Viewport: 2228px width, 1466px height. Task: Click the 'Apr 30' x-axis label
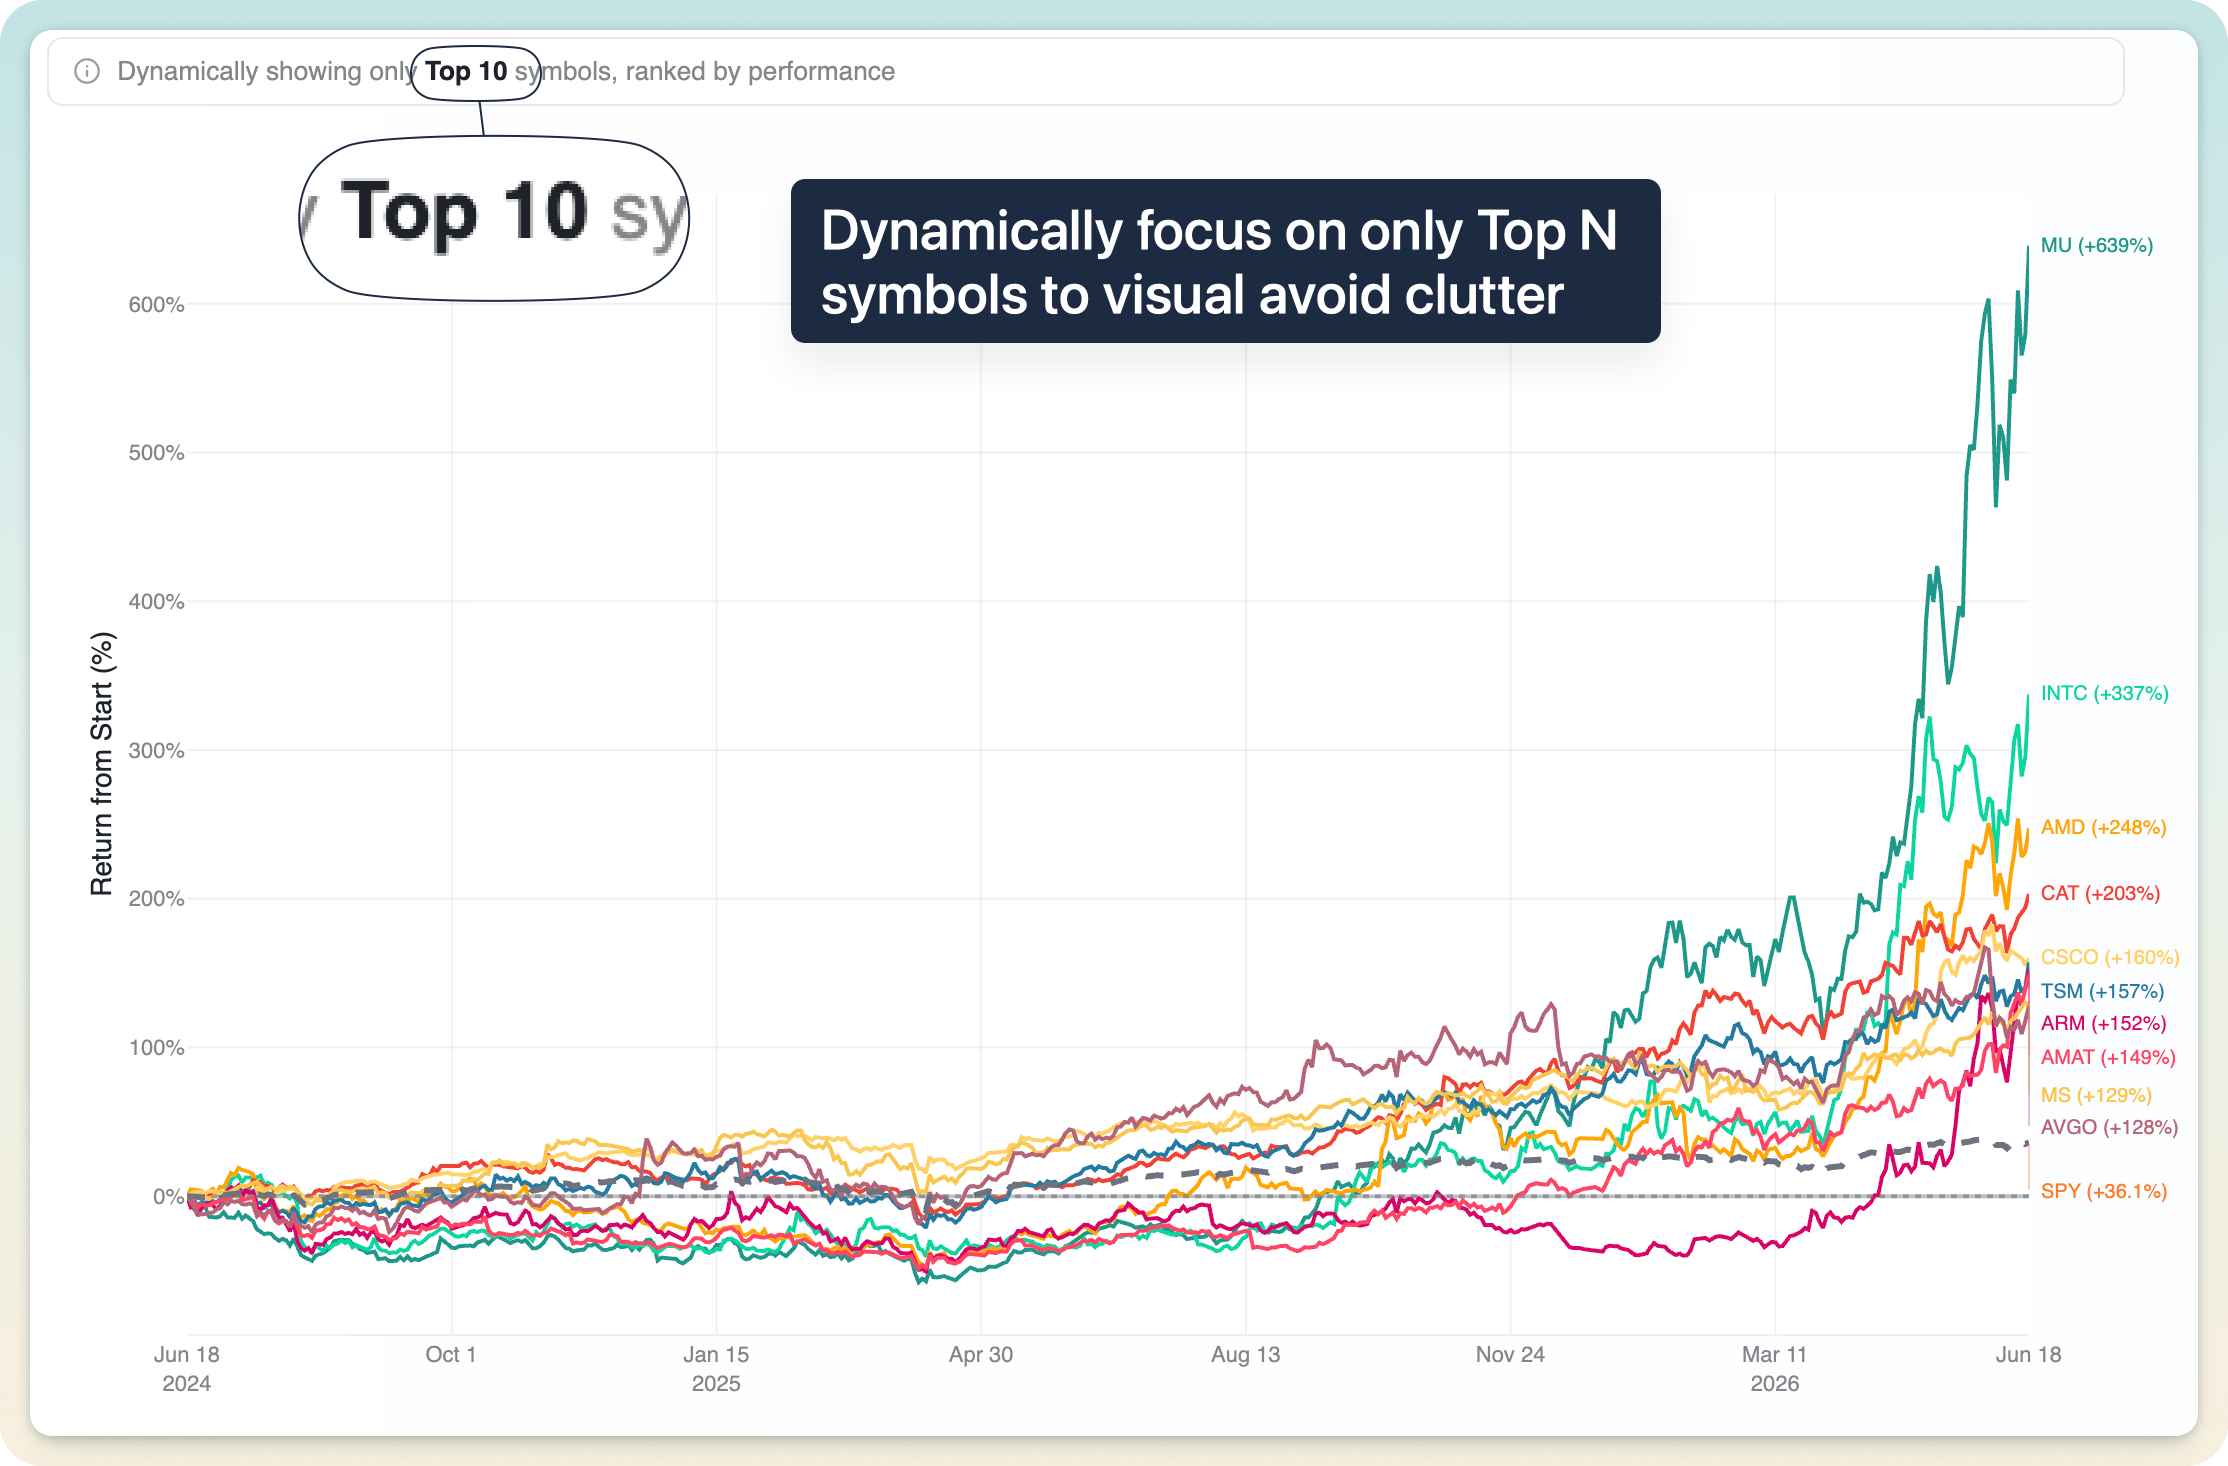coord(981,1355)
